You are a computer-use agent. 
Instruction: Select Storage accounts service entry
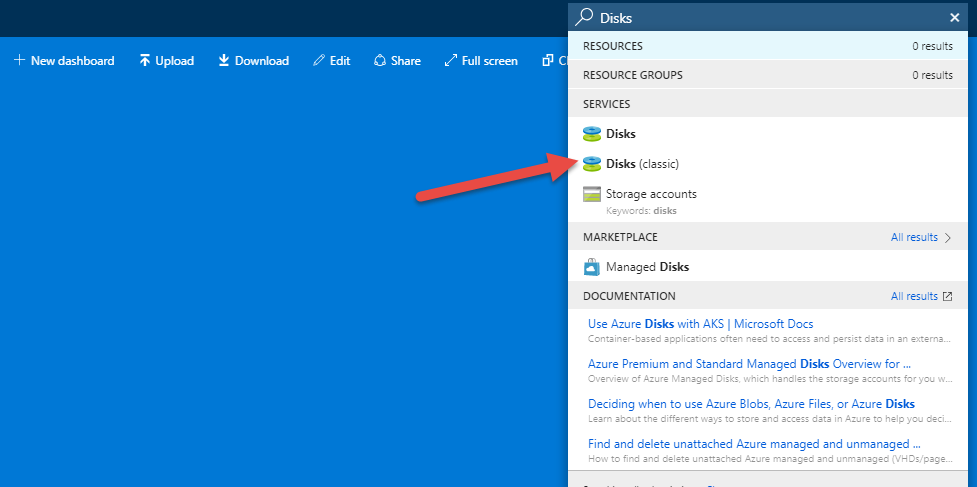768,201
